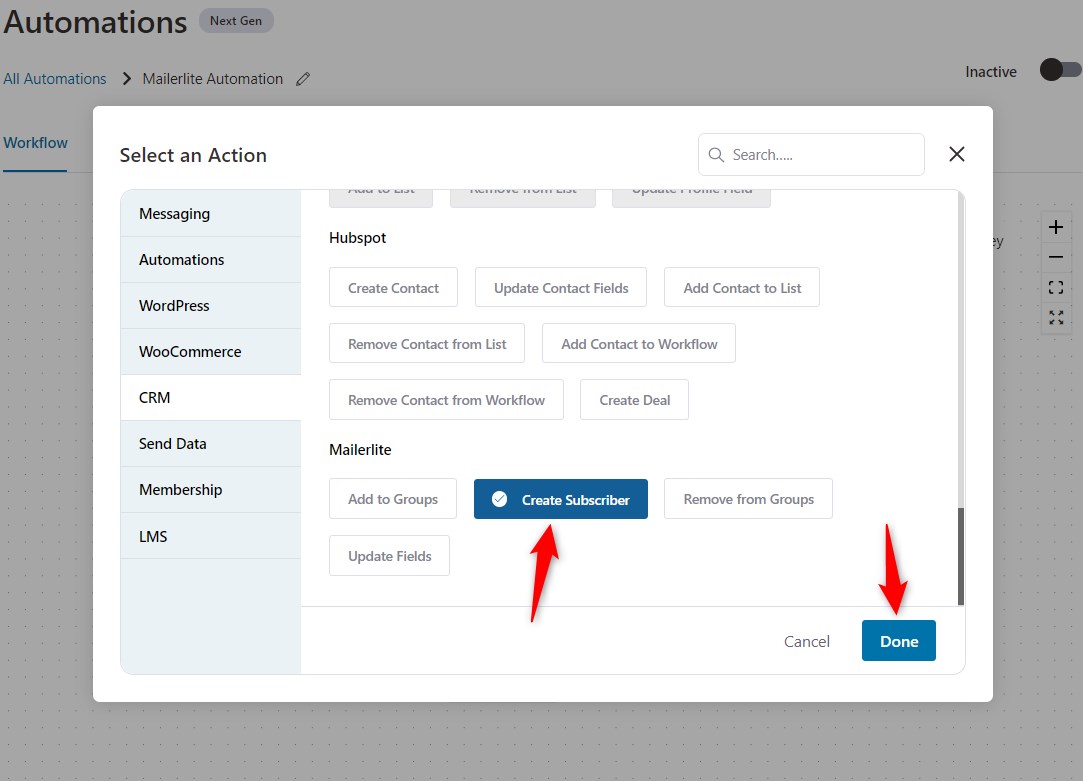Screen dimensions: 1083x781
Task: Click the actions list scrollbar thumb
Action: (x=960, y=557)
